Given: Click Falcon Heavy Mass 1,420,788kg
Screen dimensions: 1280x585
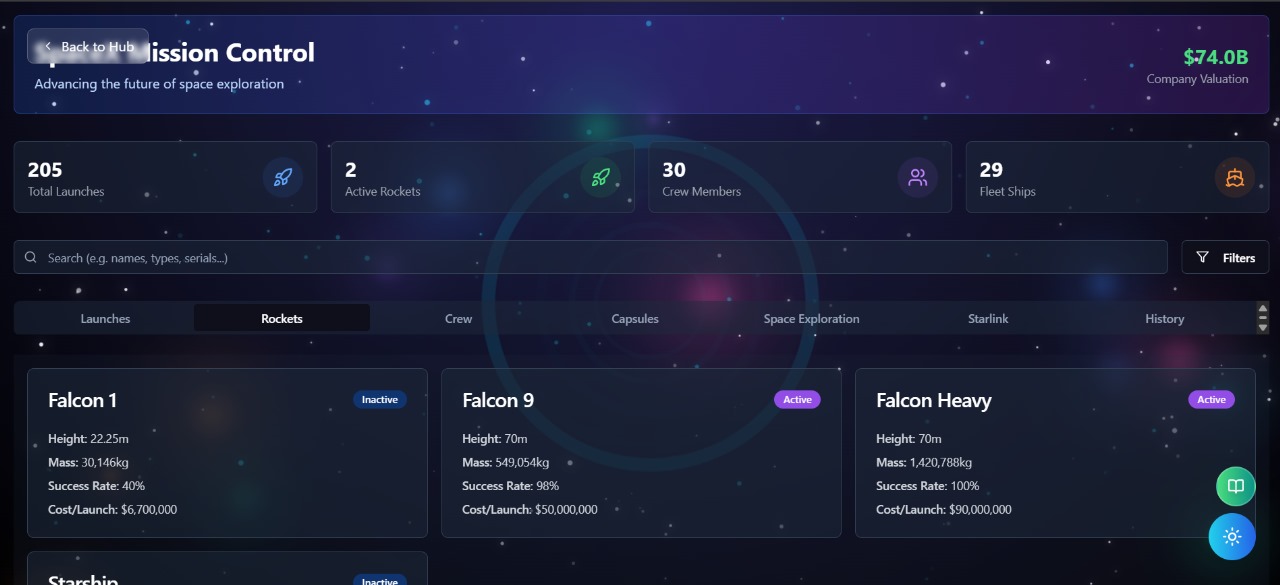Looking at the screenshot, I should point(924,463).
